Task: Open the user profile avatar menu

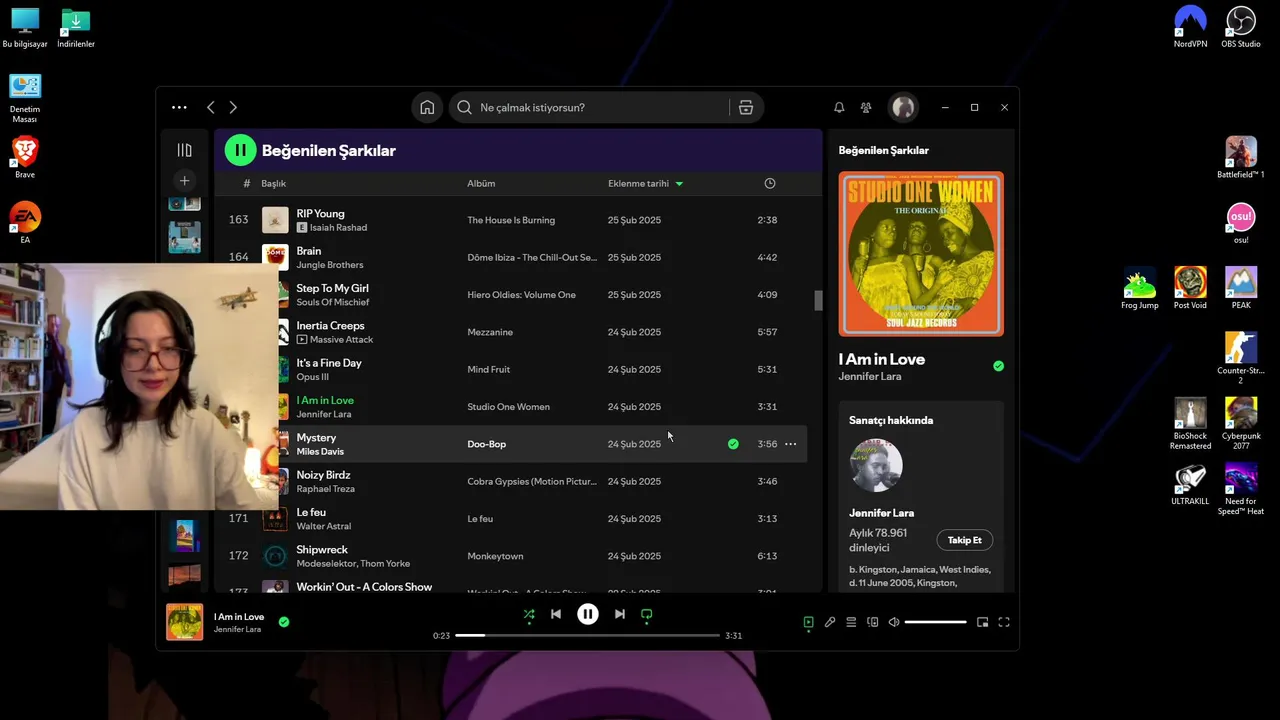Action: coord(903,107)
